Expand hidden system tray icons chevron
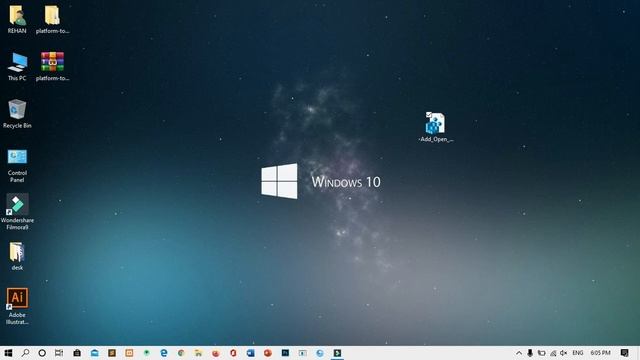The height and width of the screenshot is (360, 640). 519,353
